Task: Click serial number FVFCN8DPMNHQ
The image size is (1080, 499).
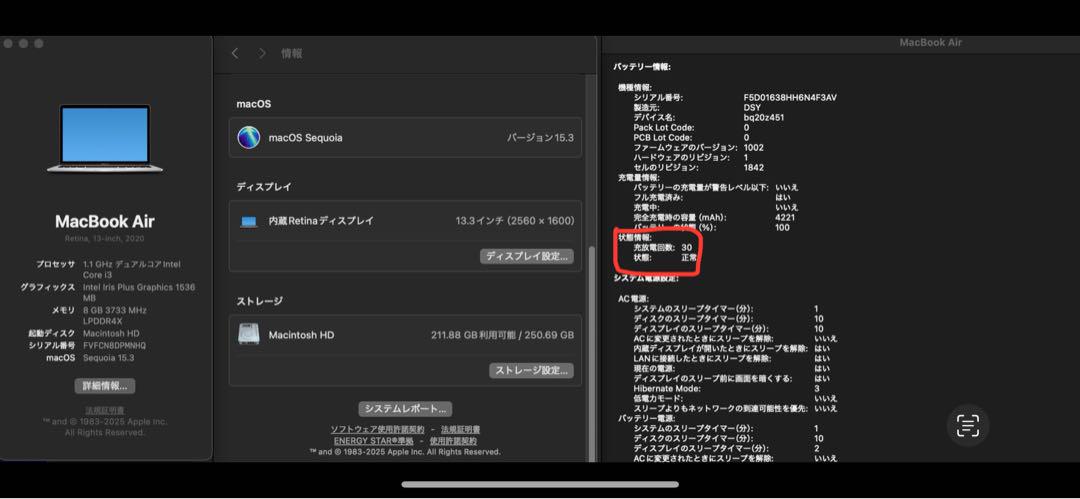Action: click(114, 345)
